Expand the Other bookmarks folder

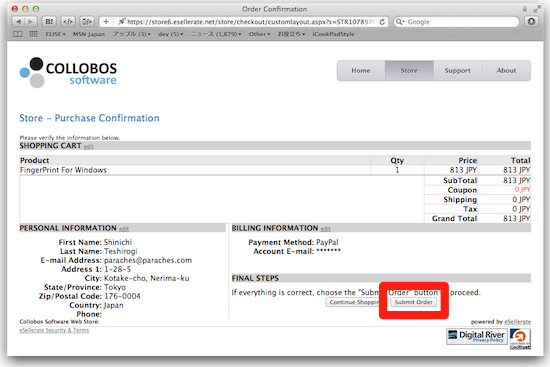pos(259,34)
